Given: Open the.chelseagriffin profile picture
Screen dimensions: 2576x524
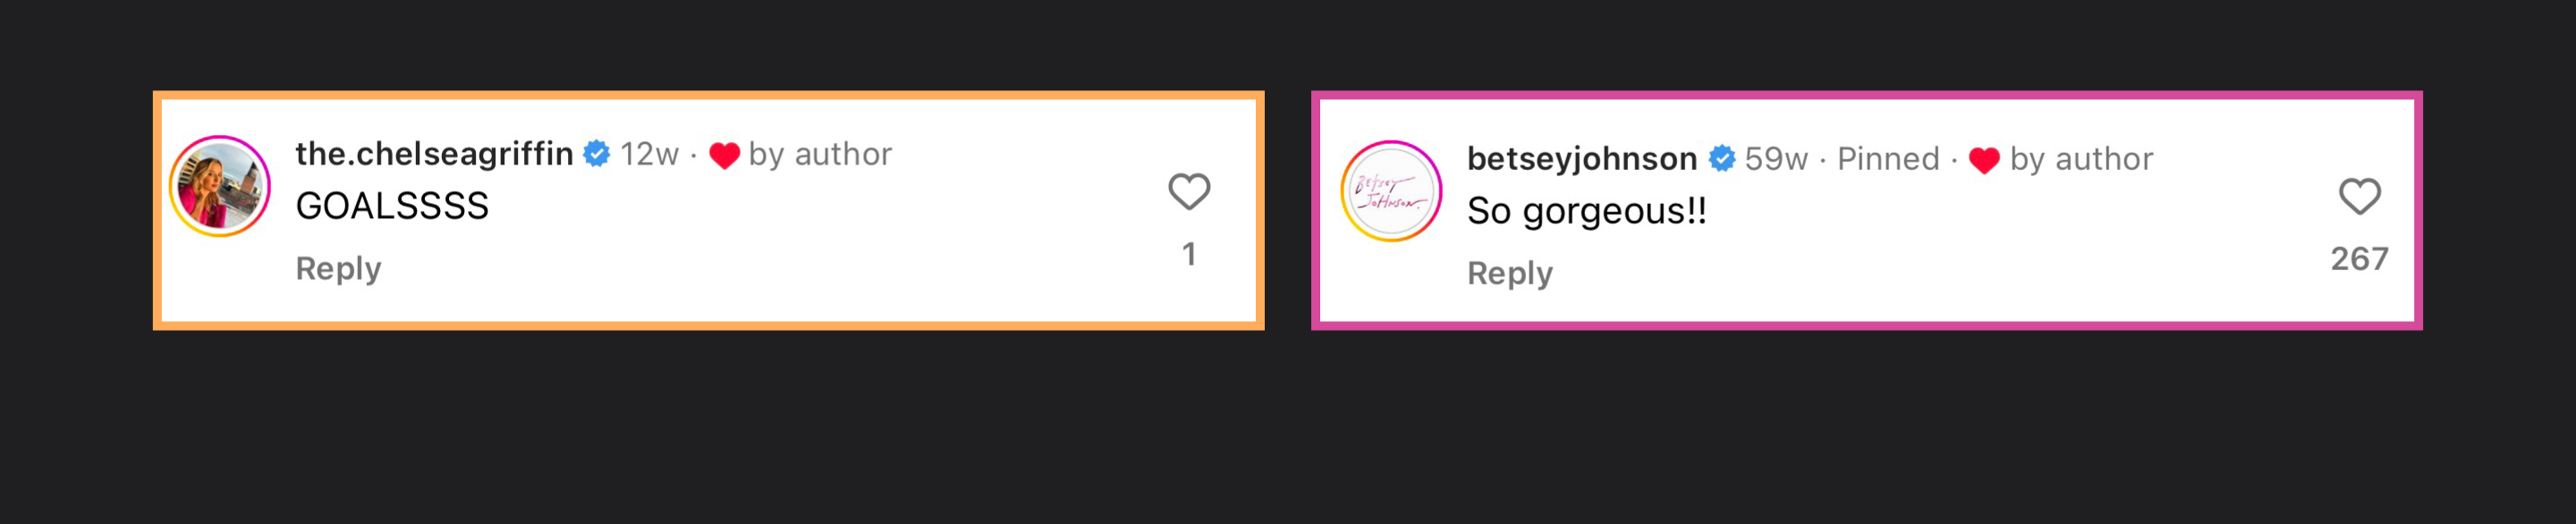Looking at the screenshot, I should point(220,187).
